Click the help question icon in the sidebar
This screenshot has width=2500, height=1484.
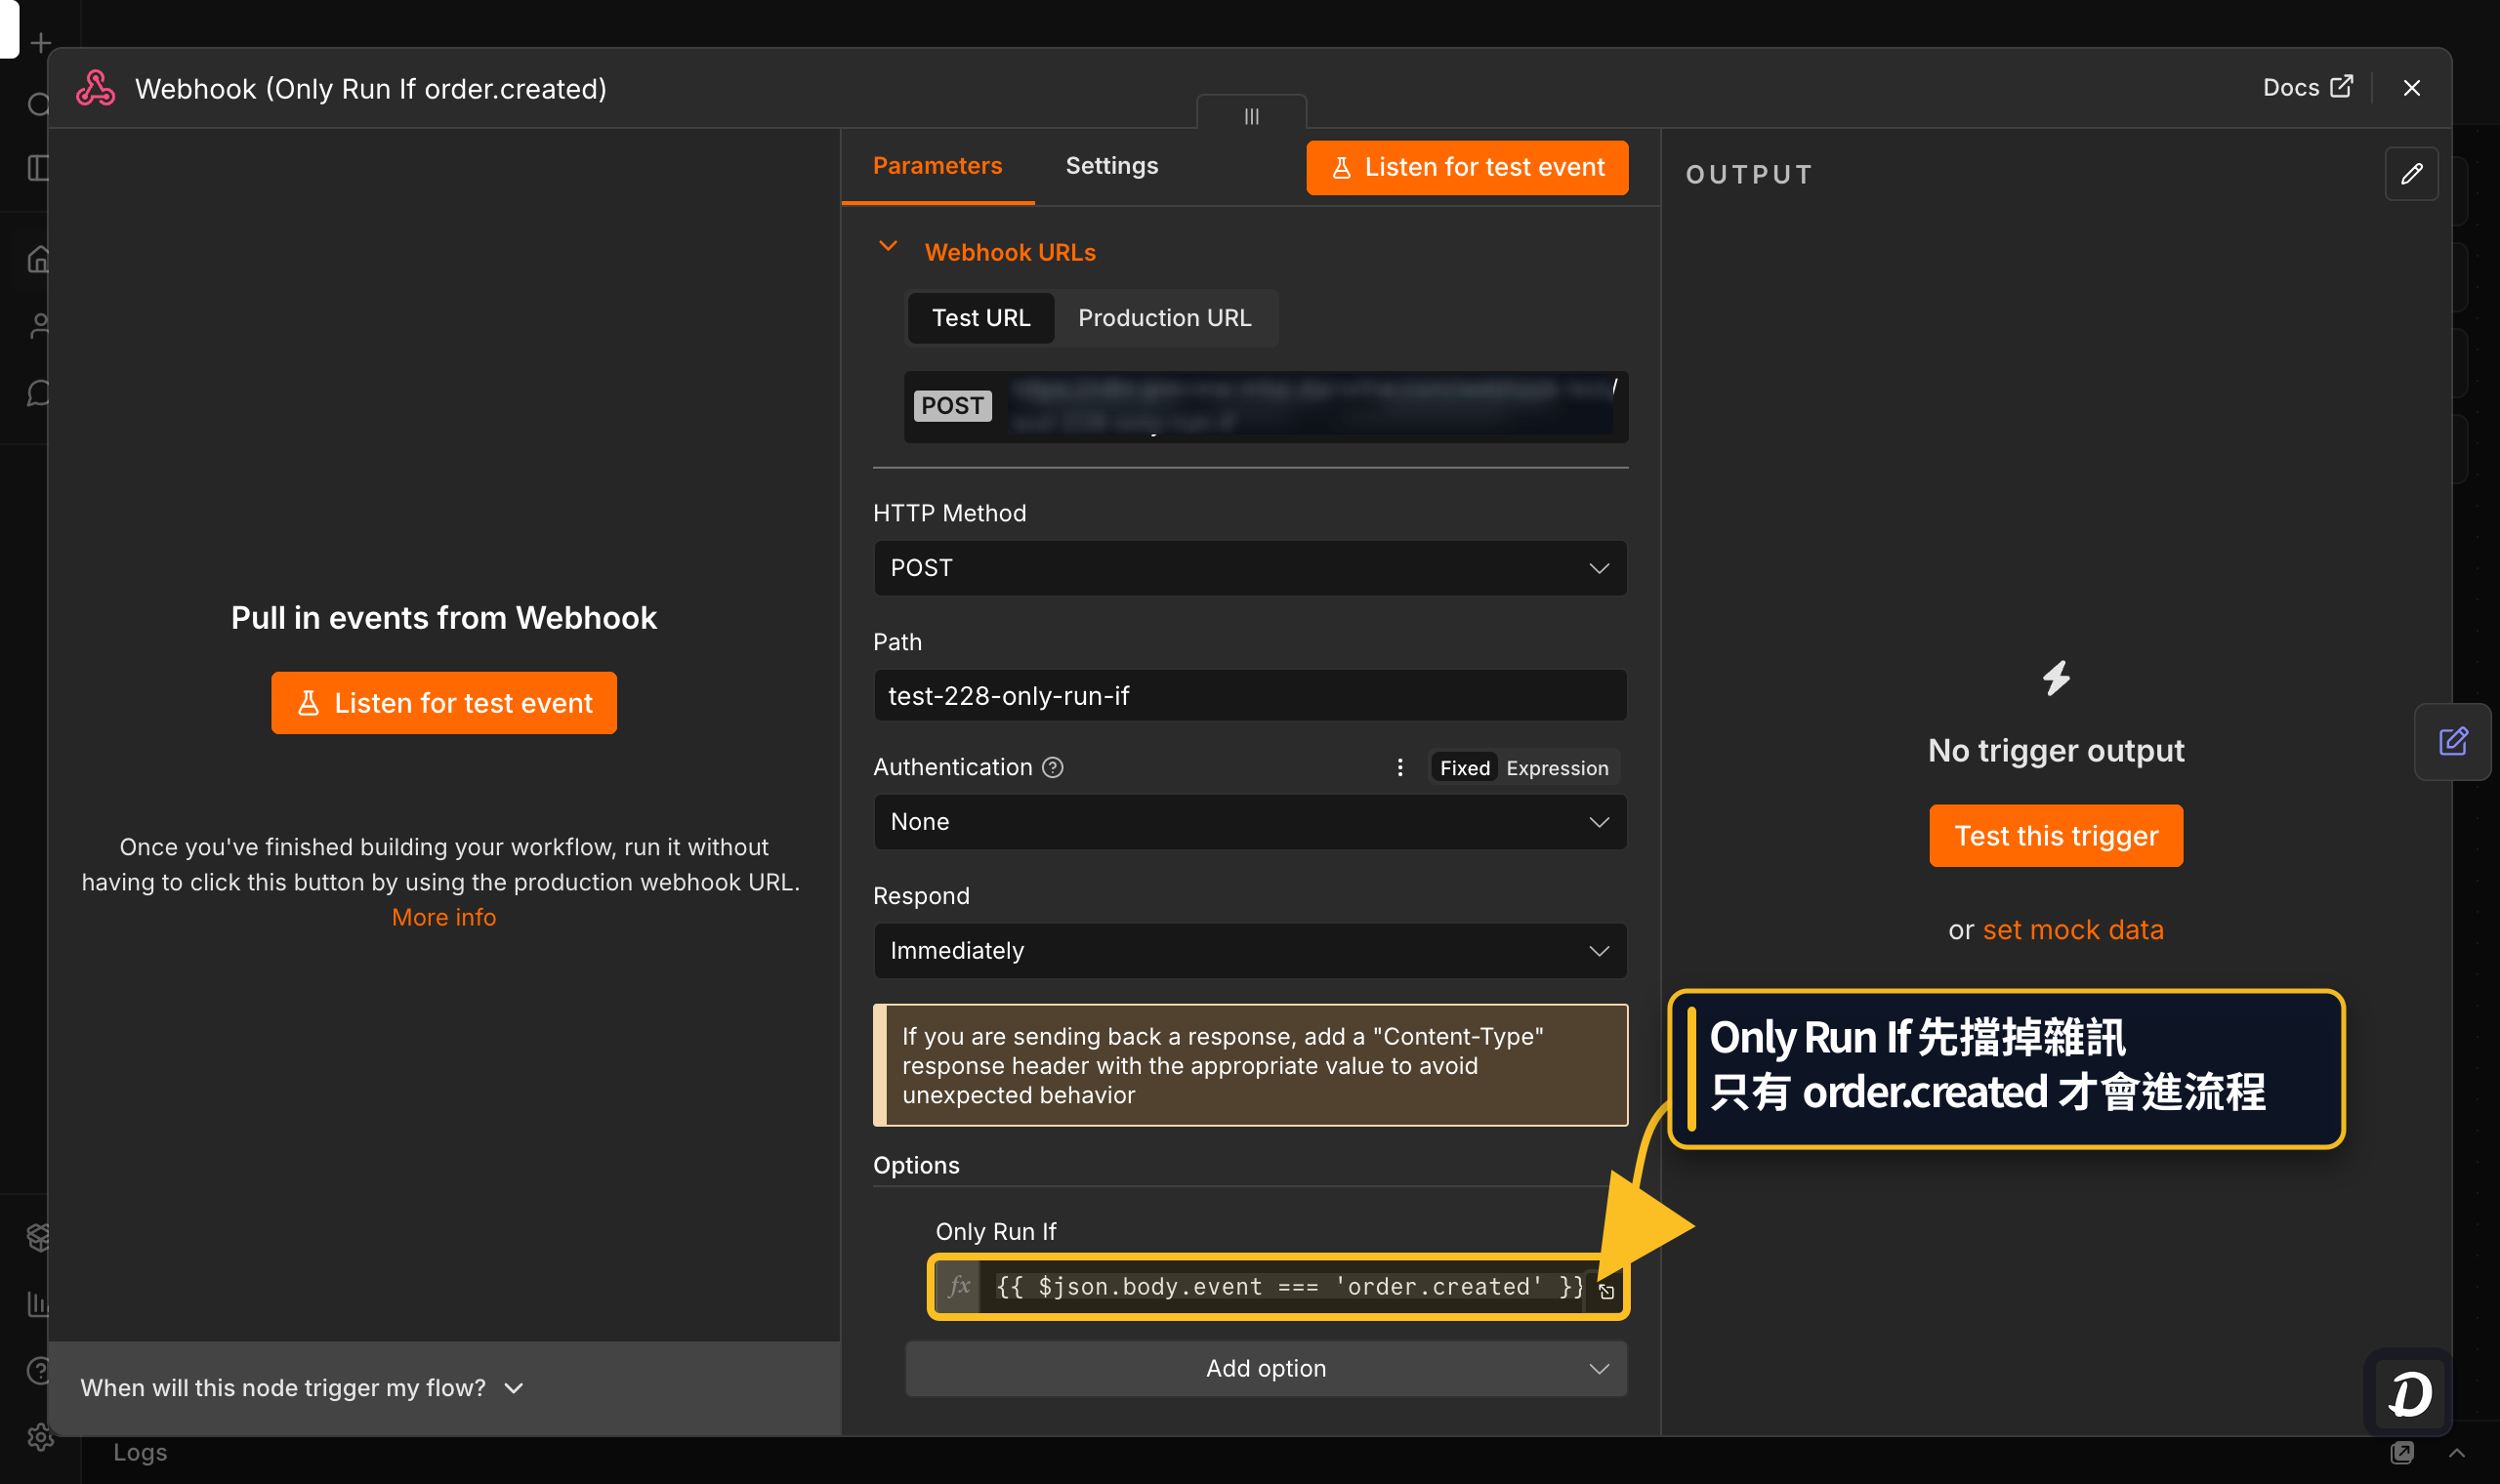click(39, 1370)
